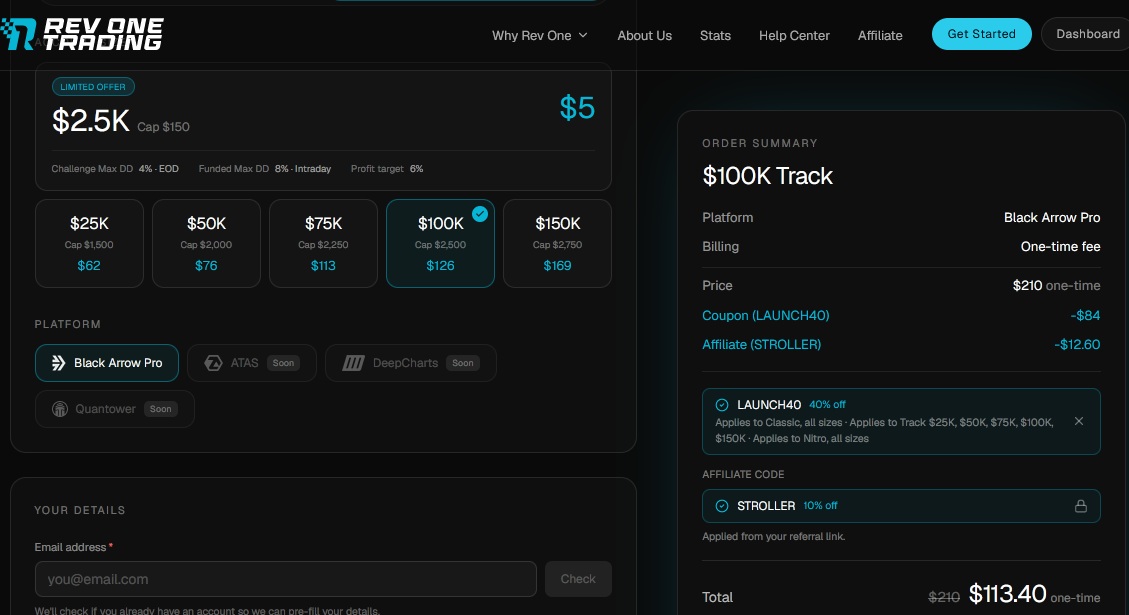Viewport: 1129px width, 615px height.
Task: Go to the About Us page
Action: [x=644, y=35]
